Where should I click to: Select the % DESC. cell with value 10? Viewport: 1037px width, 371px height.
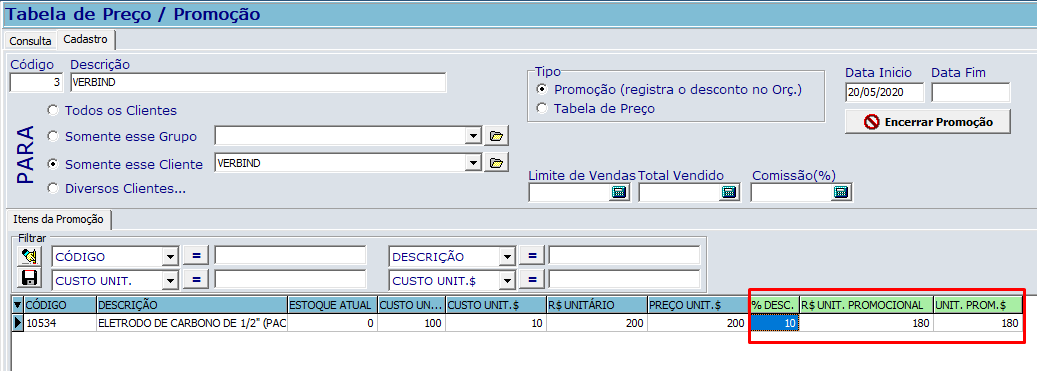(774, 323)
